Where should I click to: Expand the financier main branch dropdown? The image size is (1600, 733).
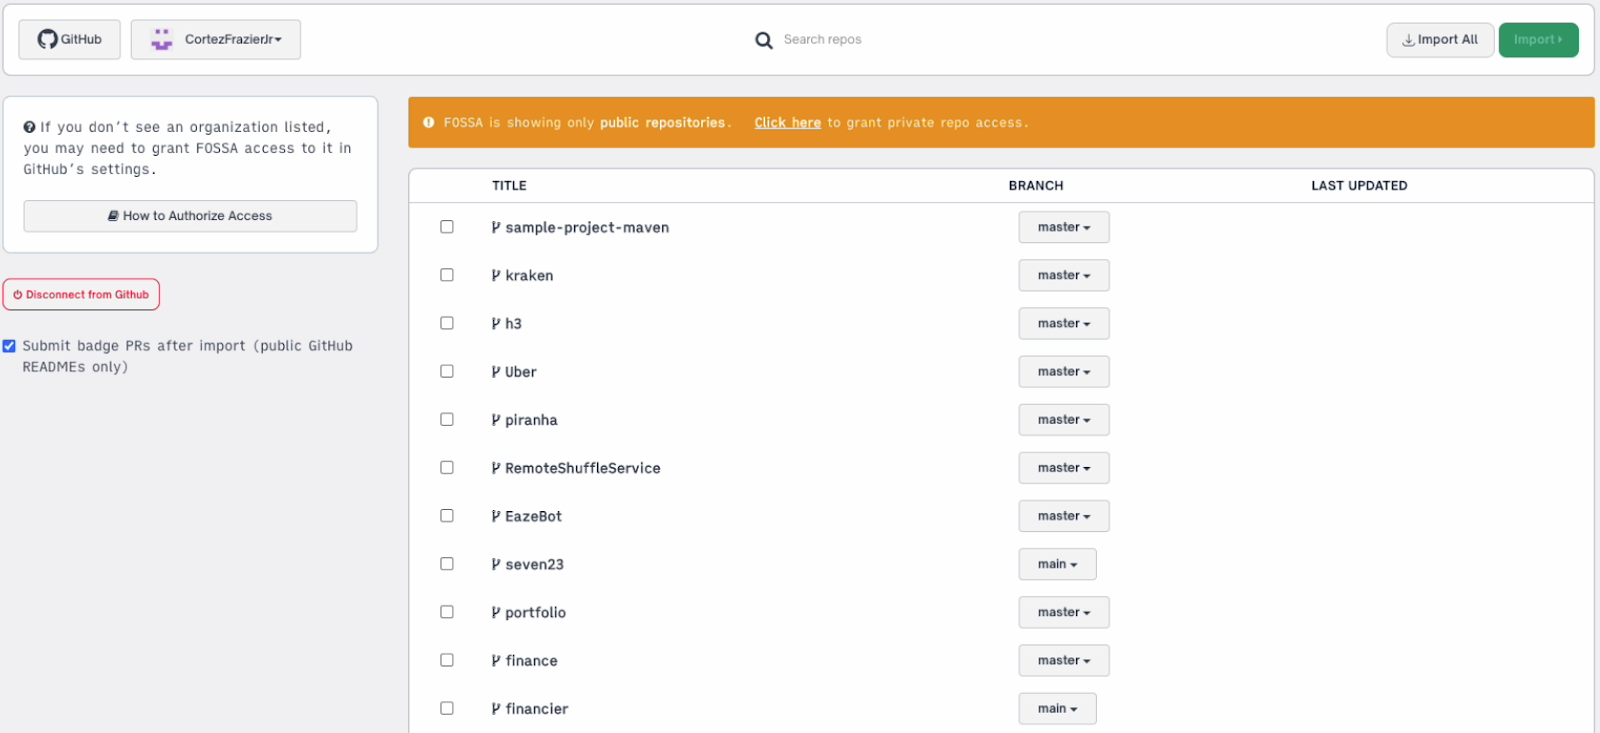click(1058, 708)
